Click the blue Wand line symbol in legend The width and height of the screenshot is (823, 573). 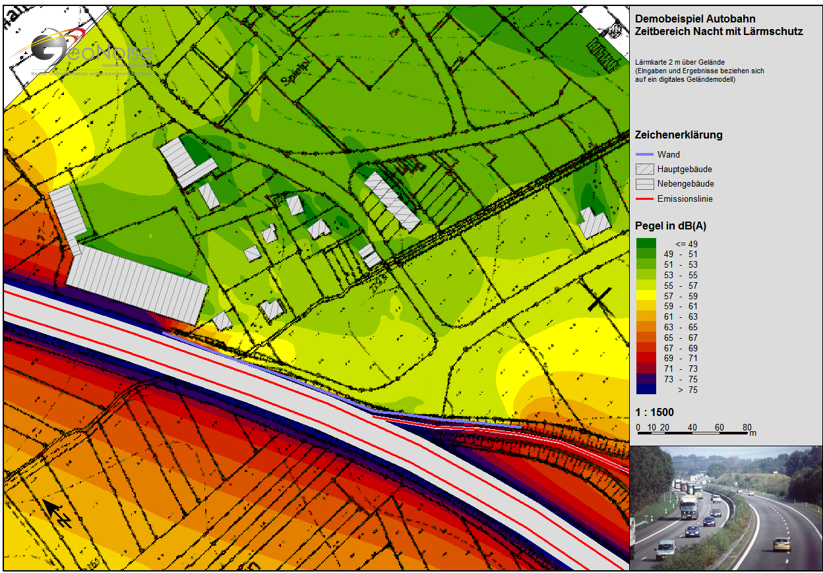[645, 155]
